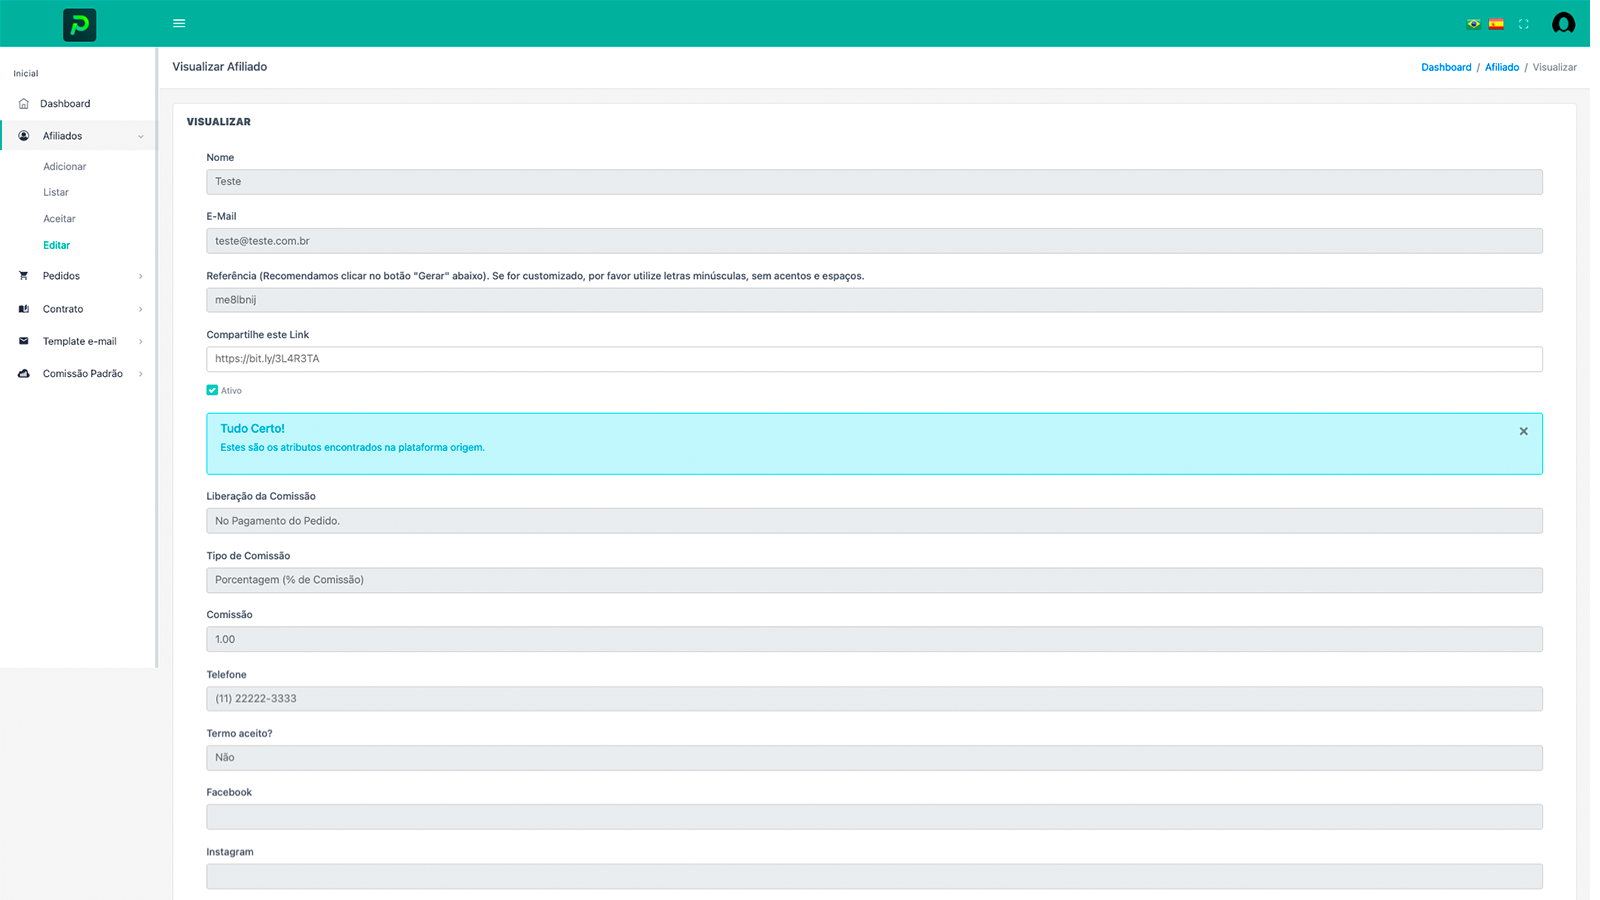Click the Comissão field with 1.00
Image resolution: width=1600 pixels, height=900 pixels.
point(874,639)
